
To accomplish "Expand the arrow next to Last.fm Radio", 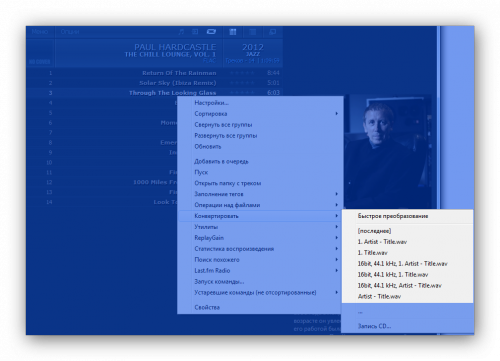I will coord(337,271).
